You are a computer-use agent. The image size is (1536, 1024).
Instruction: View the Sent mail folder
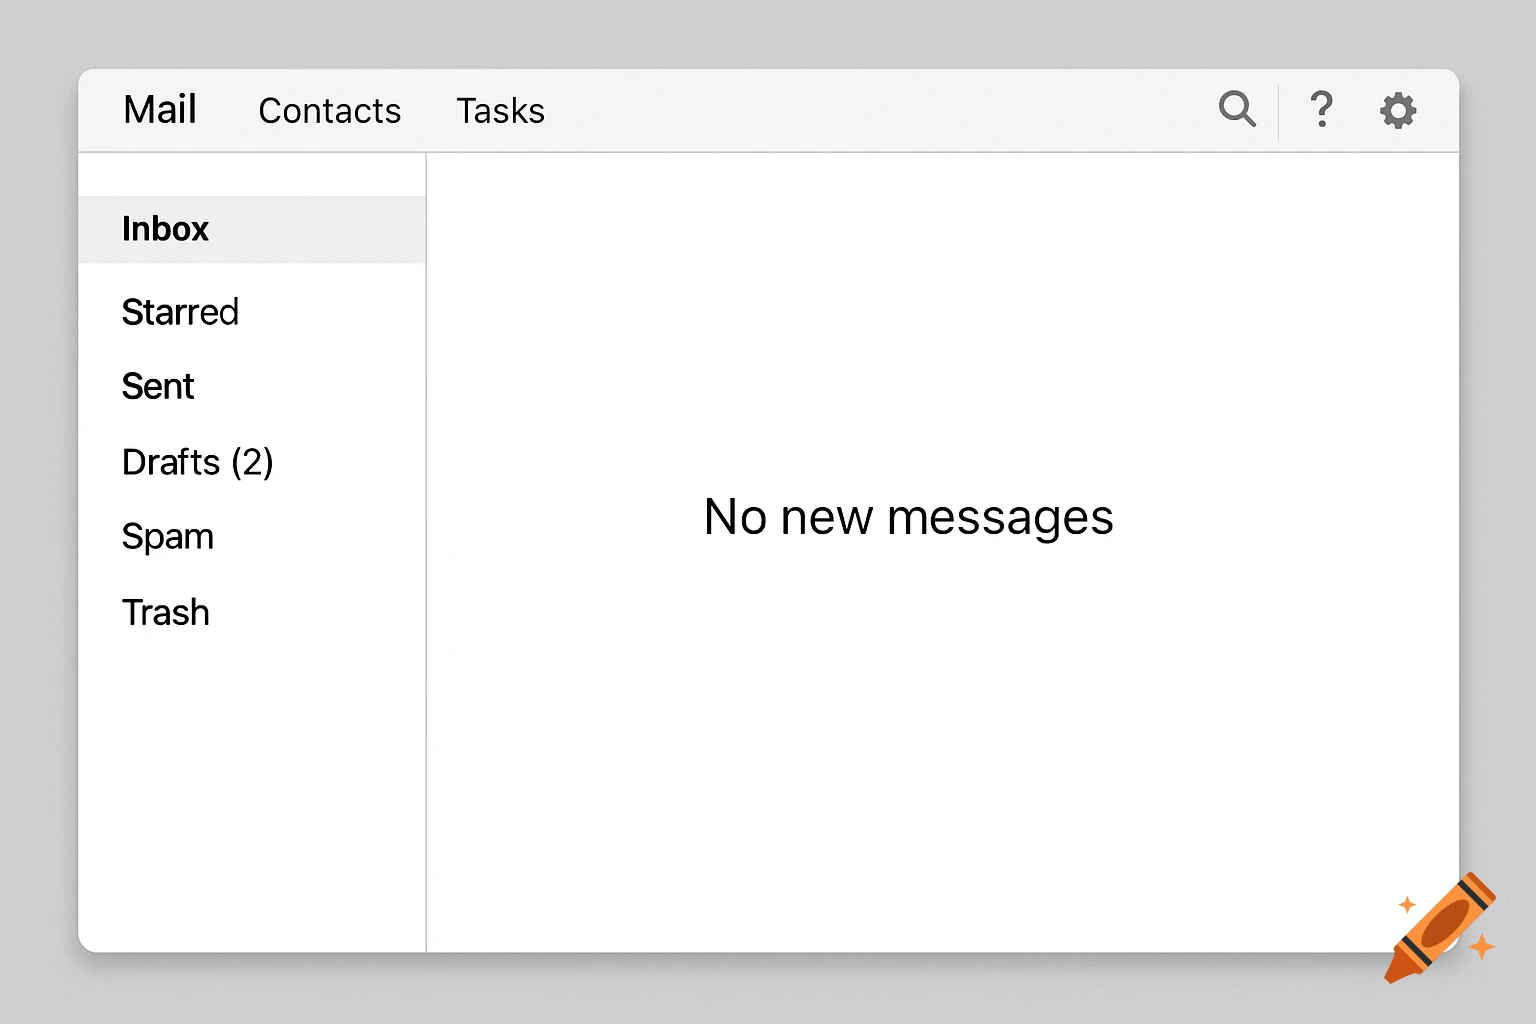tap(158, 386)
